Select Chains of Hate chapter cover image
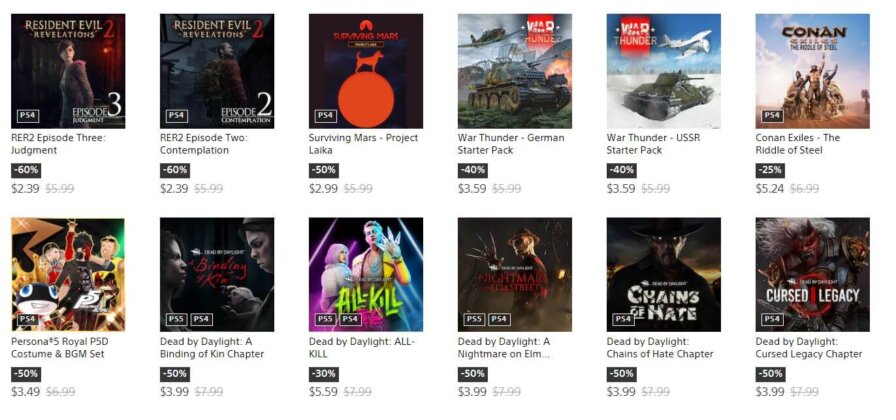896x420 pixels. tap(663, 274)
